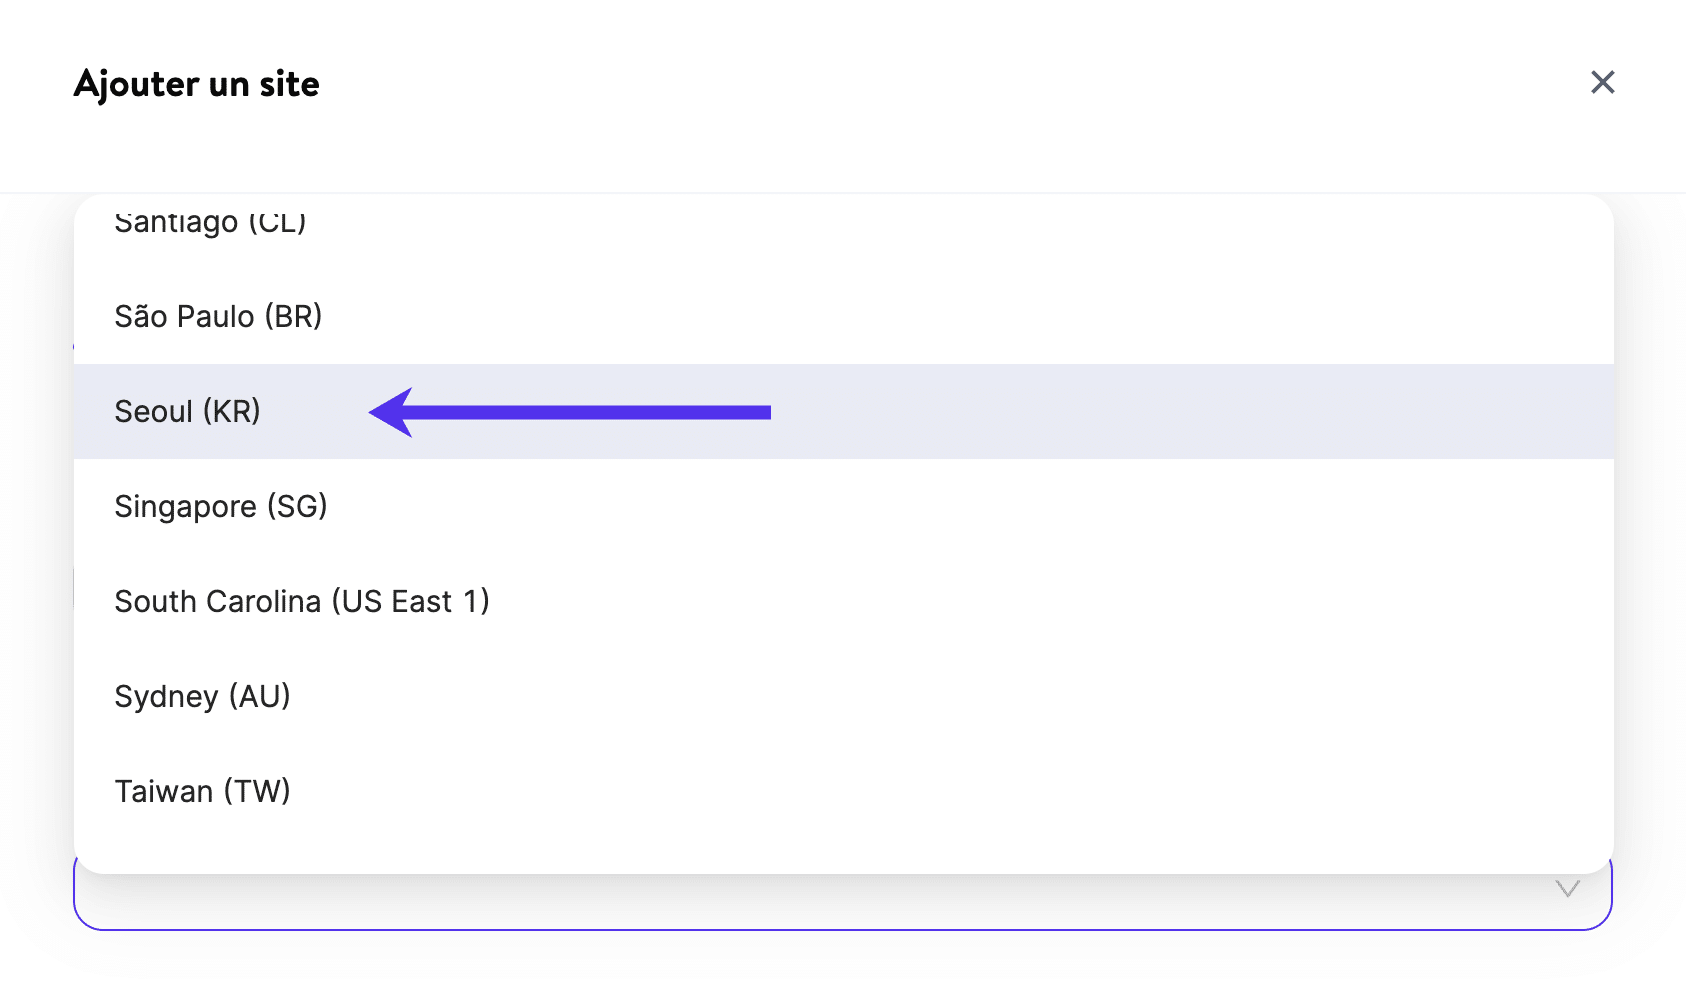Select Seoul (KR) from the list
Image resolution: width=1686 pixels, height=990 pixels.
(188, 412)
